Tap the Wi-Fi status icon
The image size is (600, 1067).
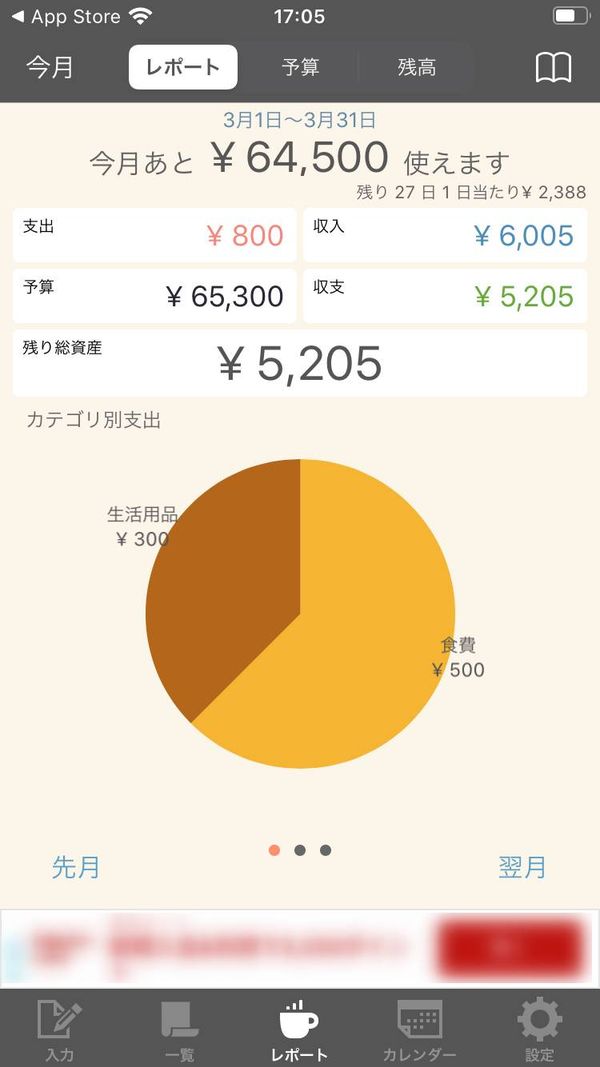pyautogui.click(x=141, y=16)
